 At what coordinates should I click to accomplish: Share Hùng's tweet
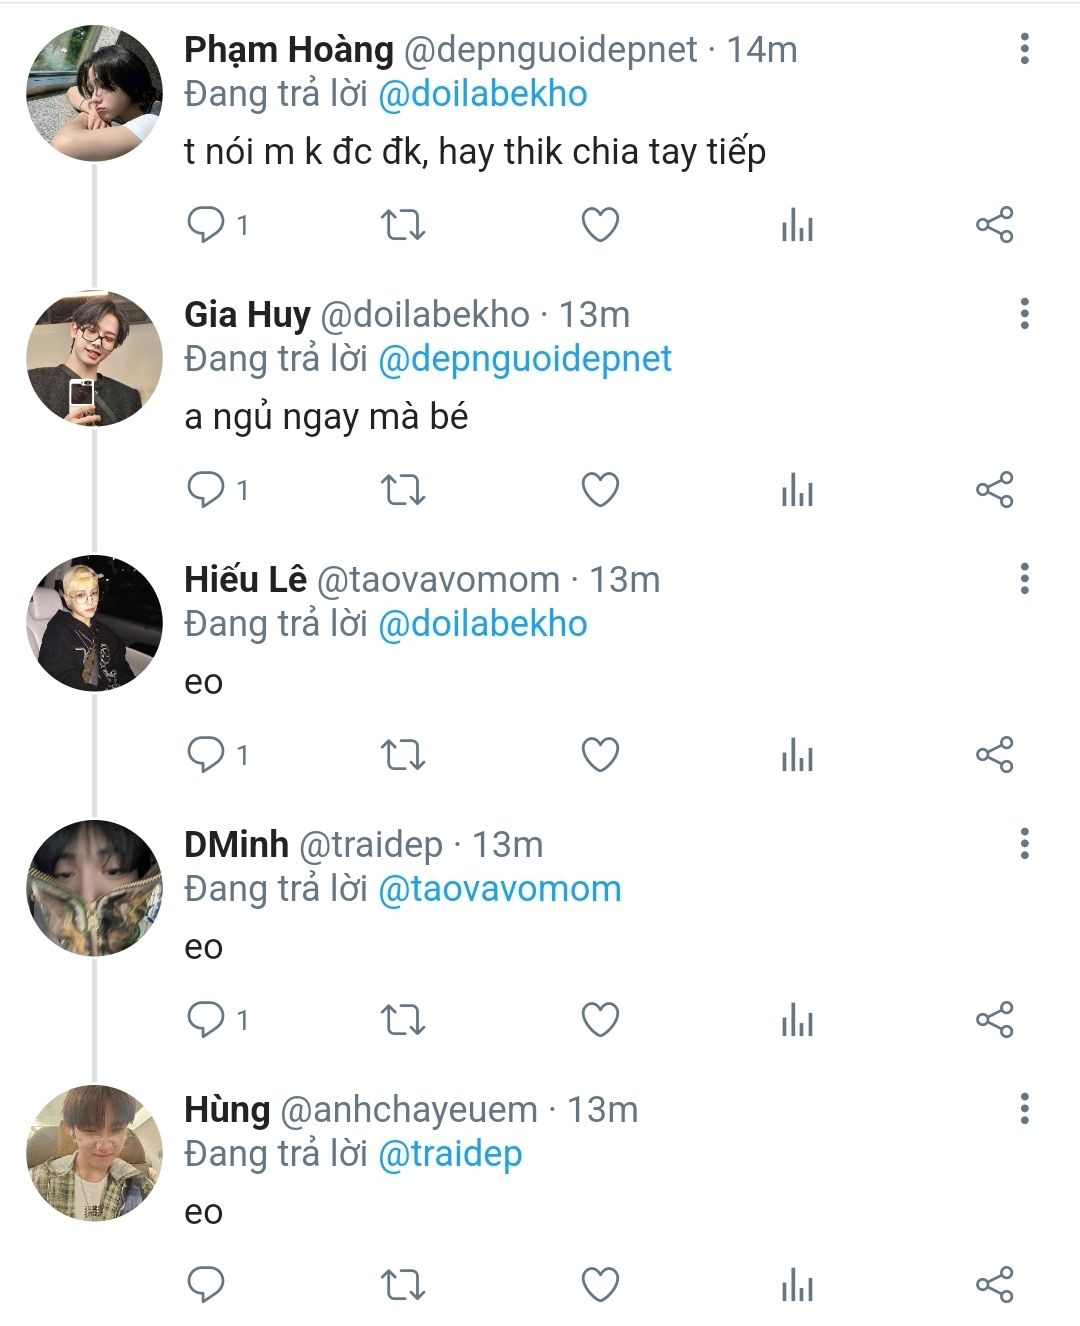994,1285
